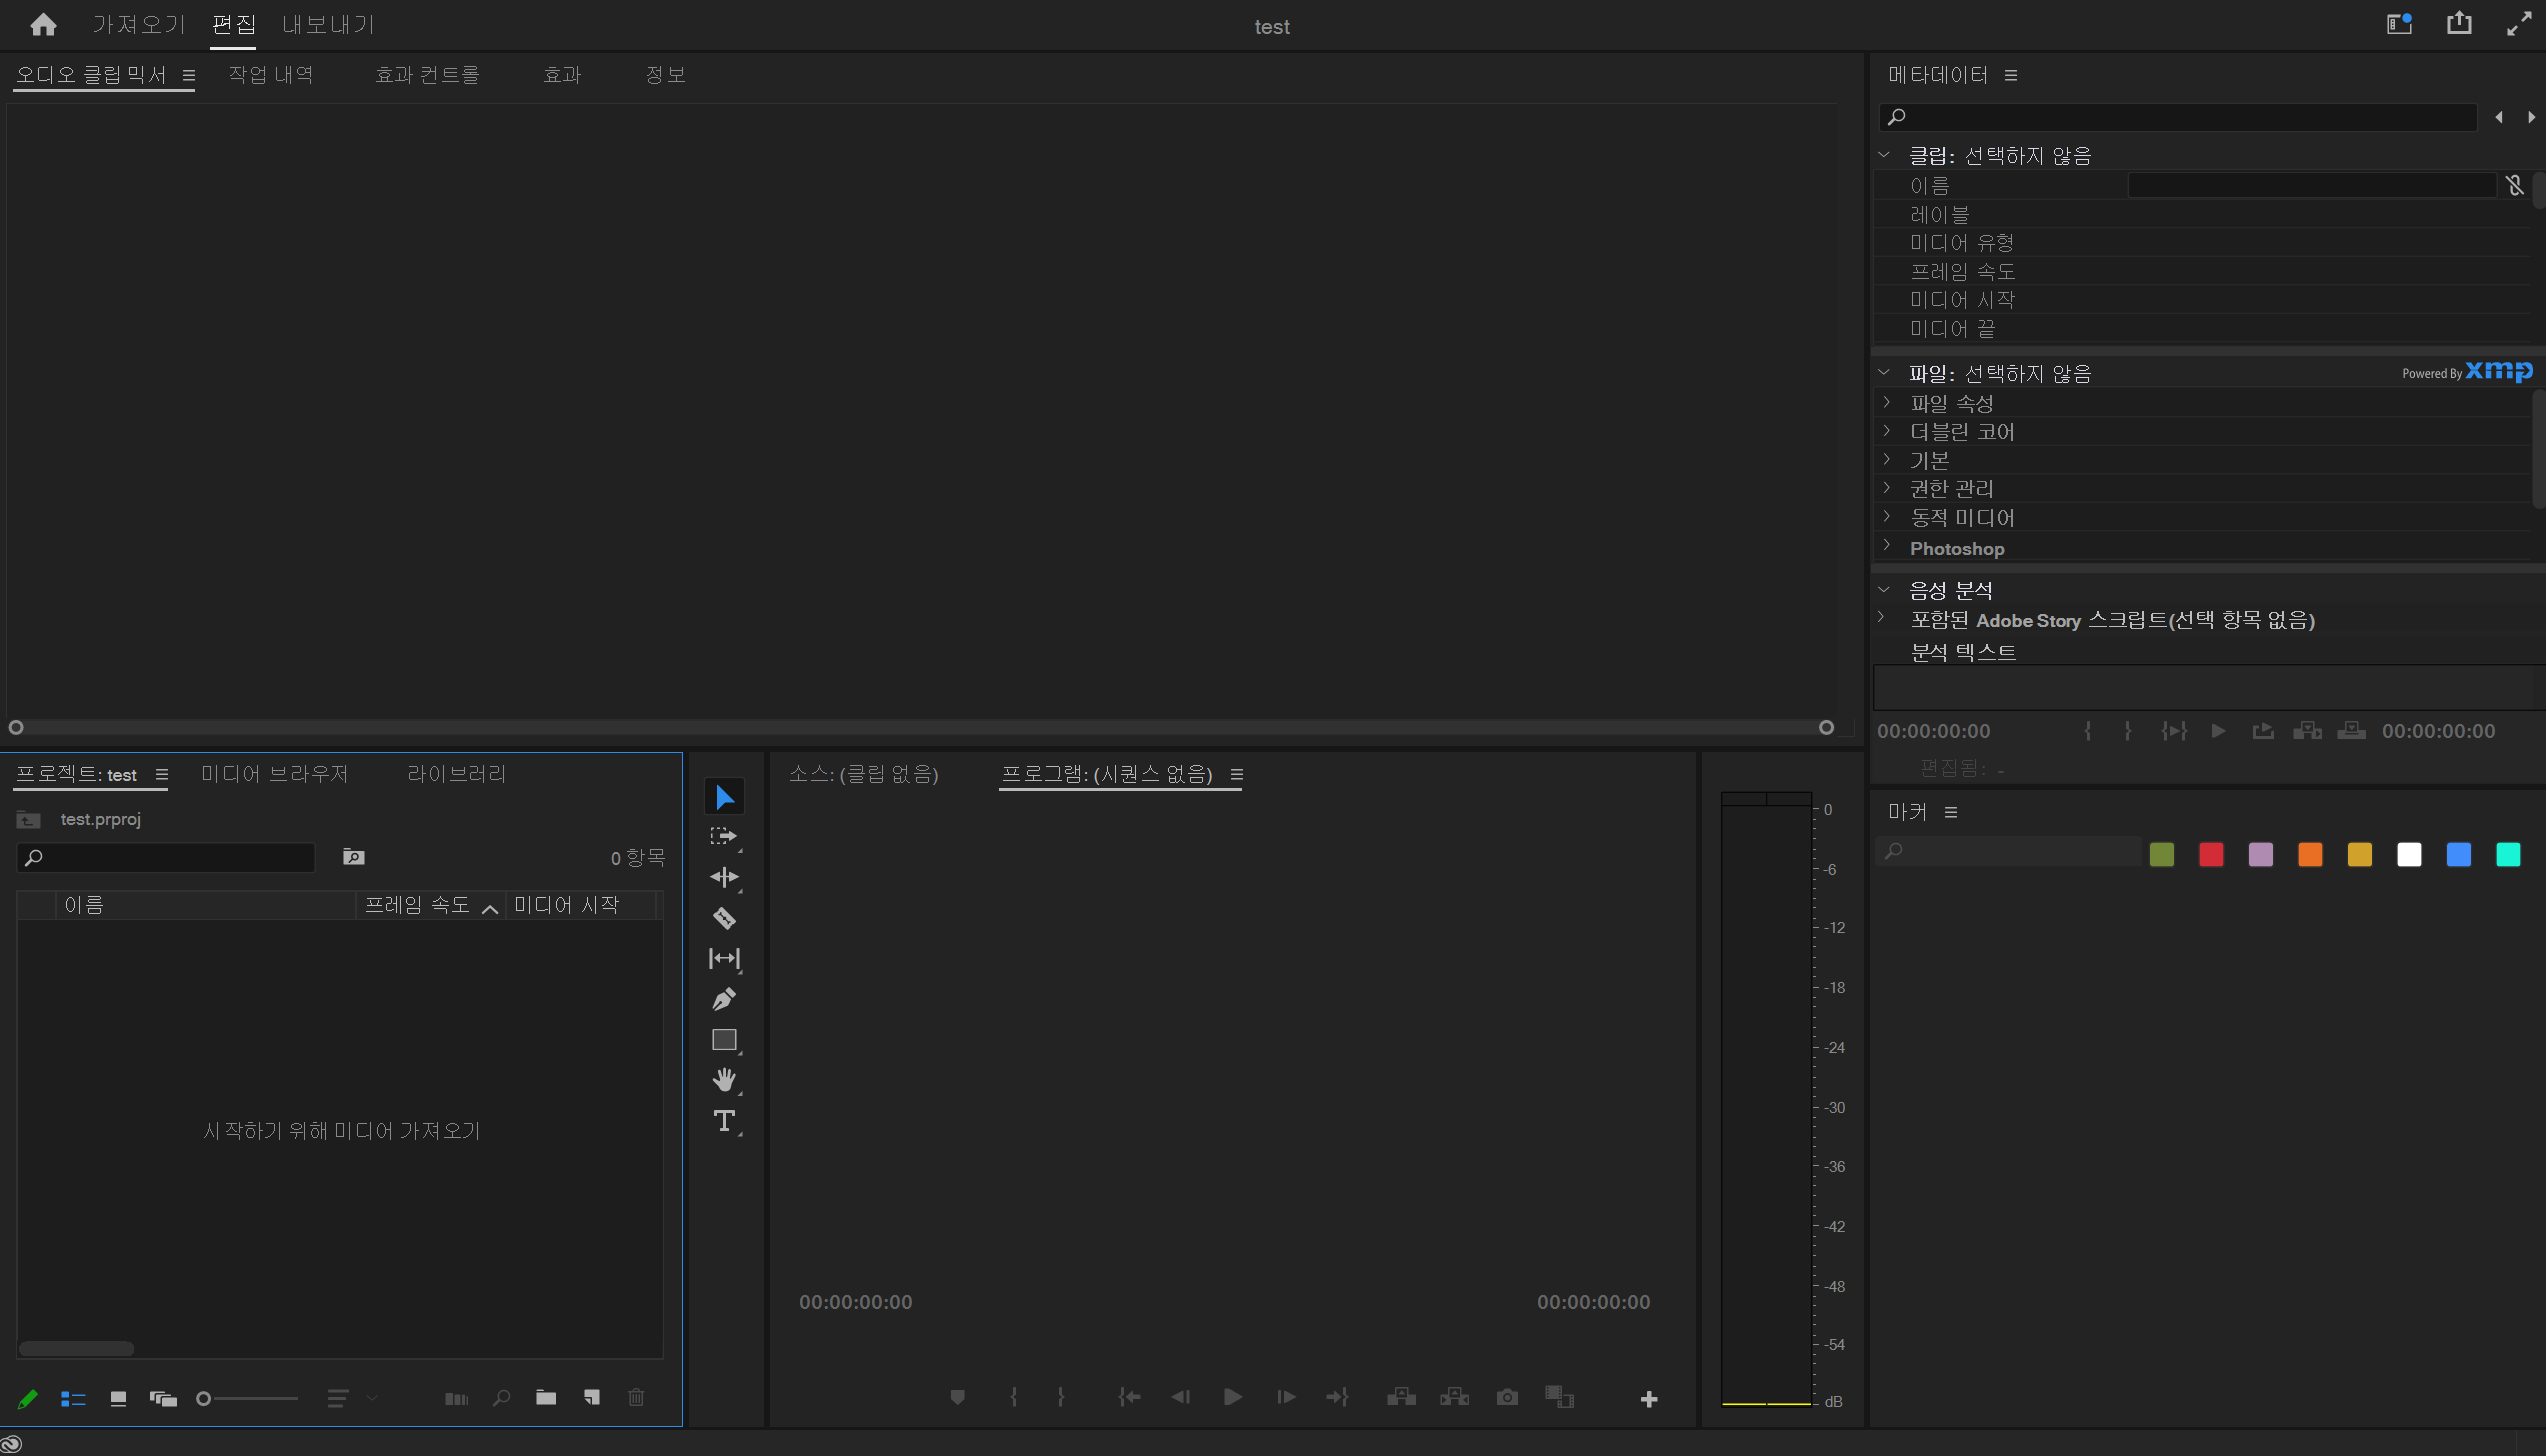Screen dimensions: 2546x1456
Task: Toggle project read-only pencil icon
Action: (28, 1399)
